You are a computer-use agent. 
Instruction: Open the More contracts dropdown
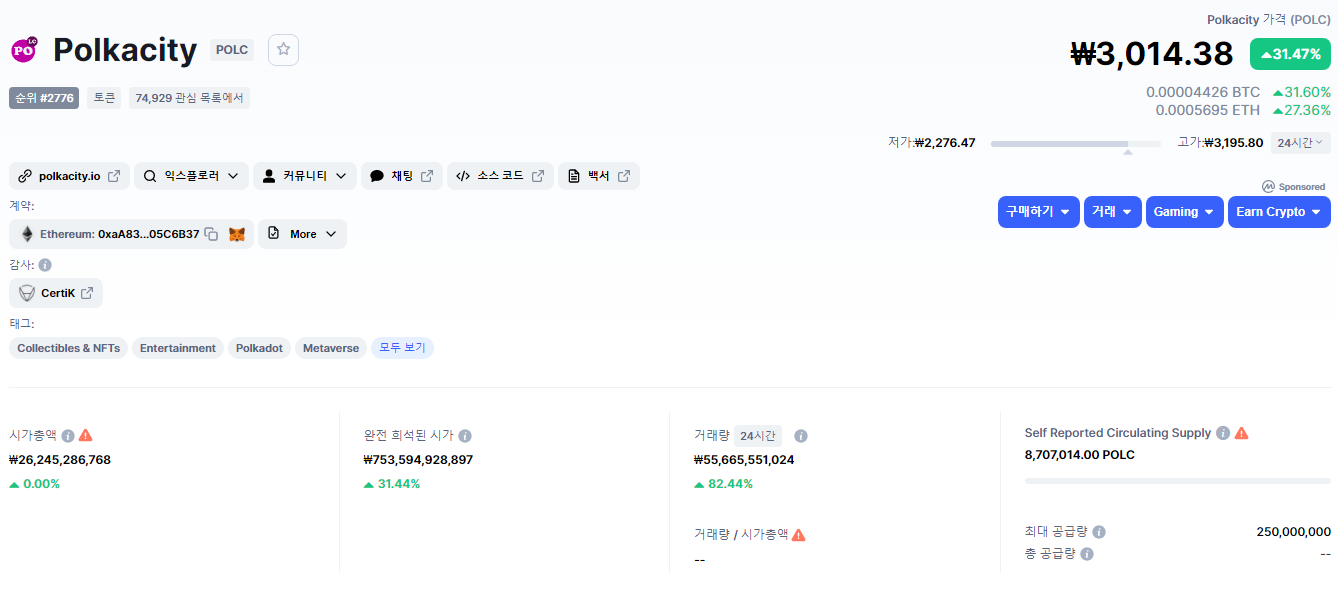(302, 234)
